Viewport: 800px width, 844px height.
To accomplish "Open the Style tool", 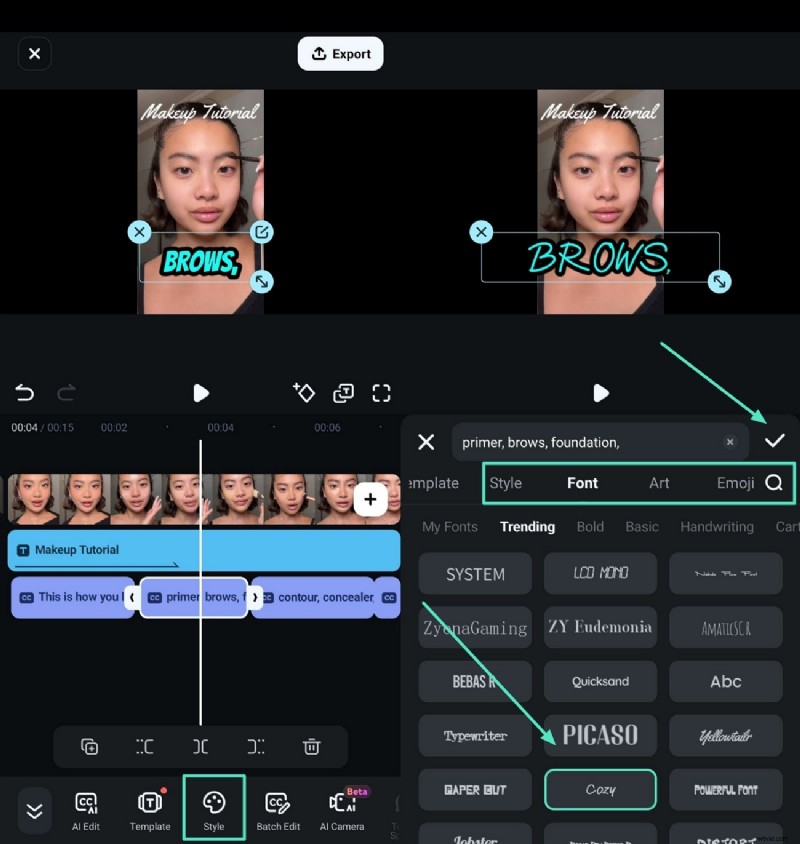I will [x=214, y=810].
